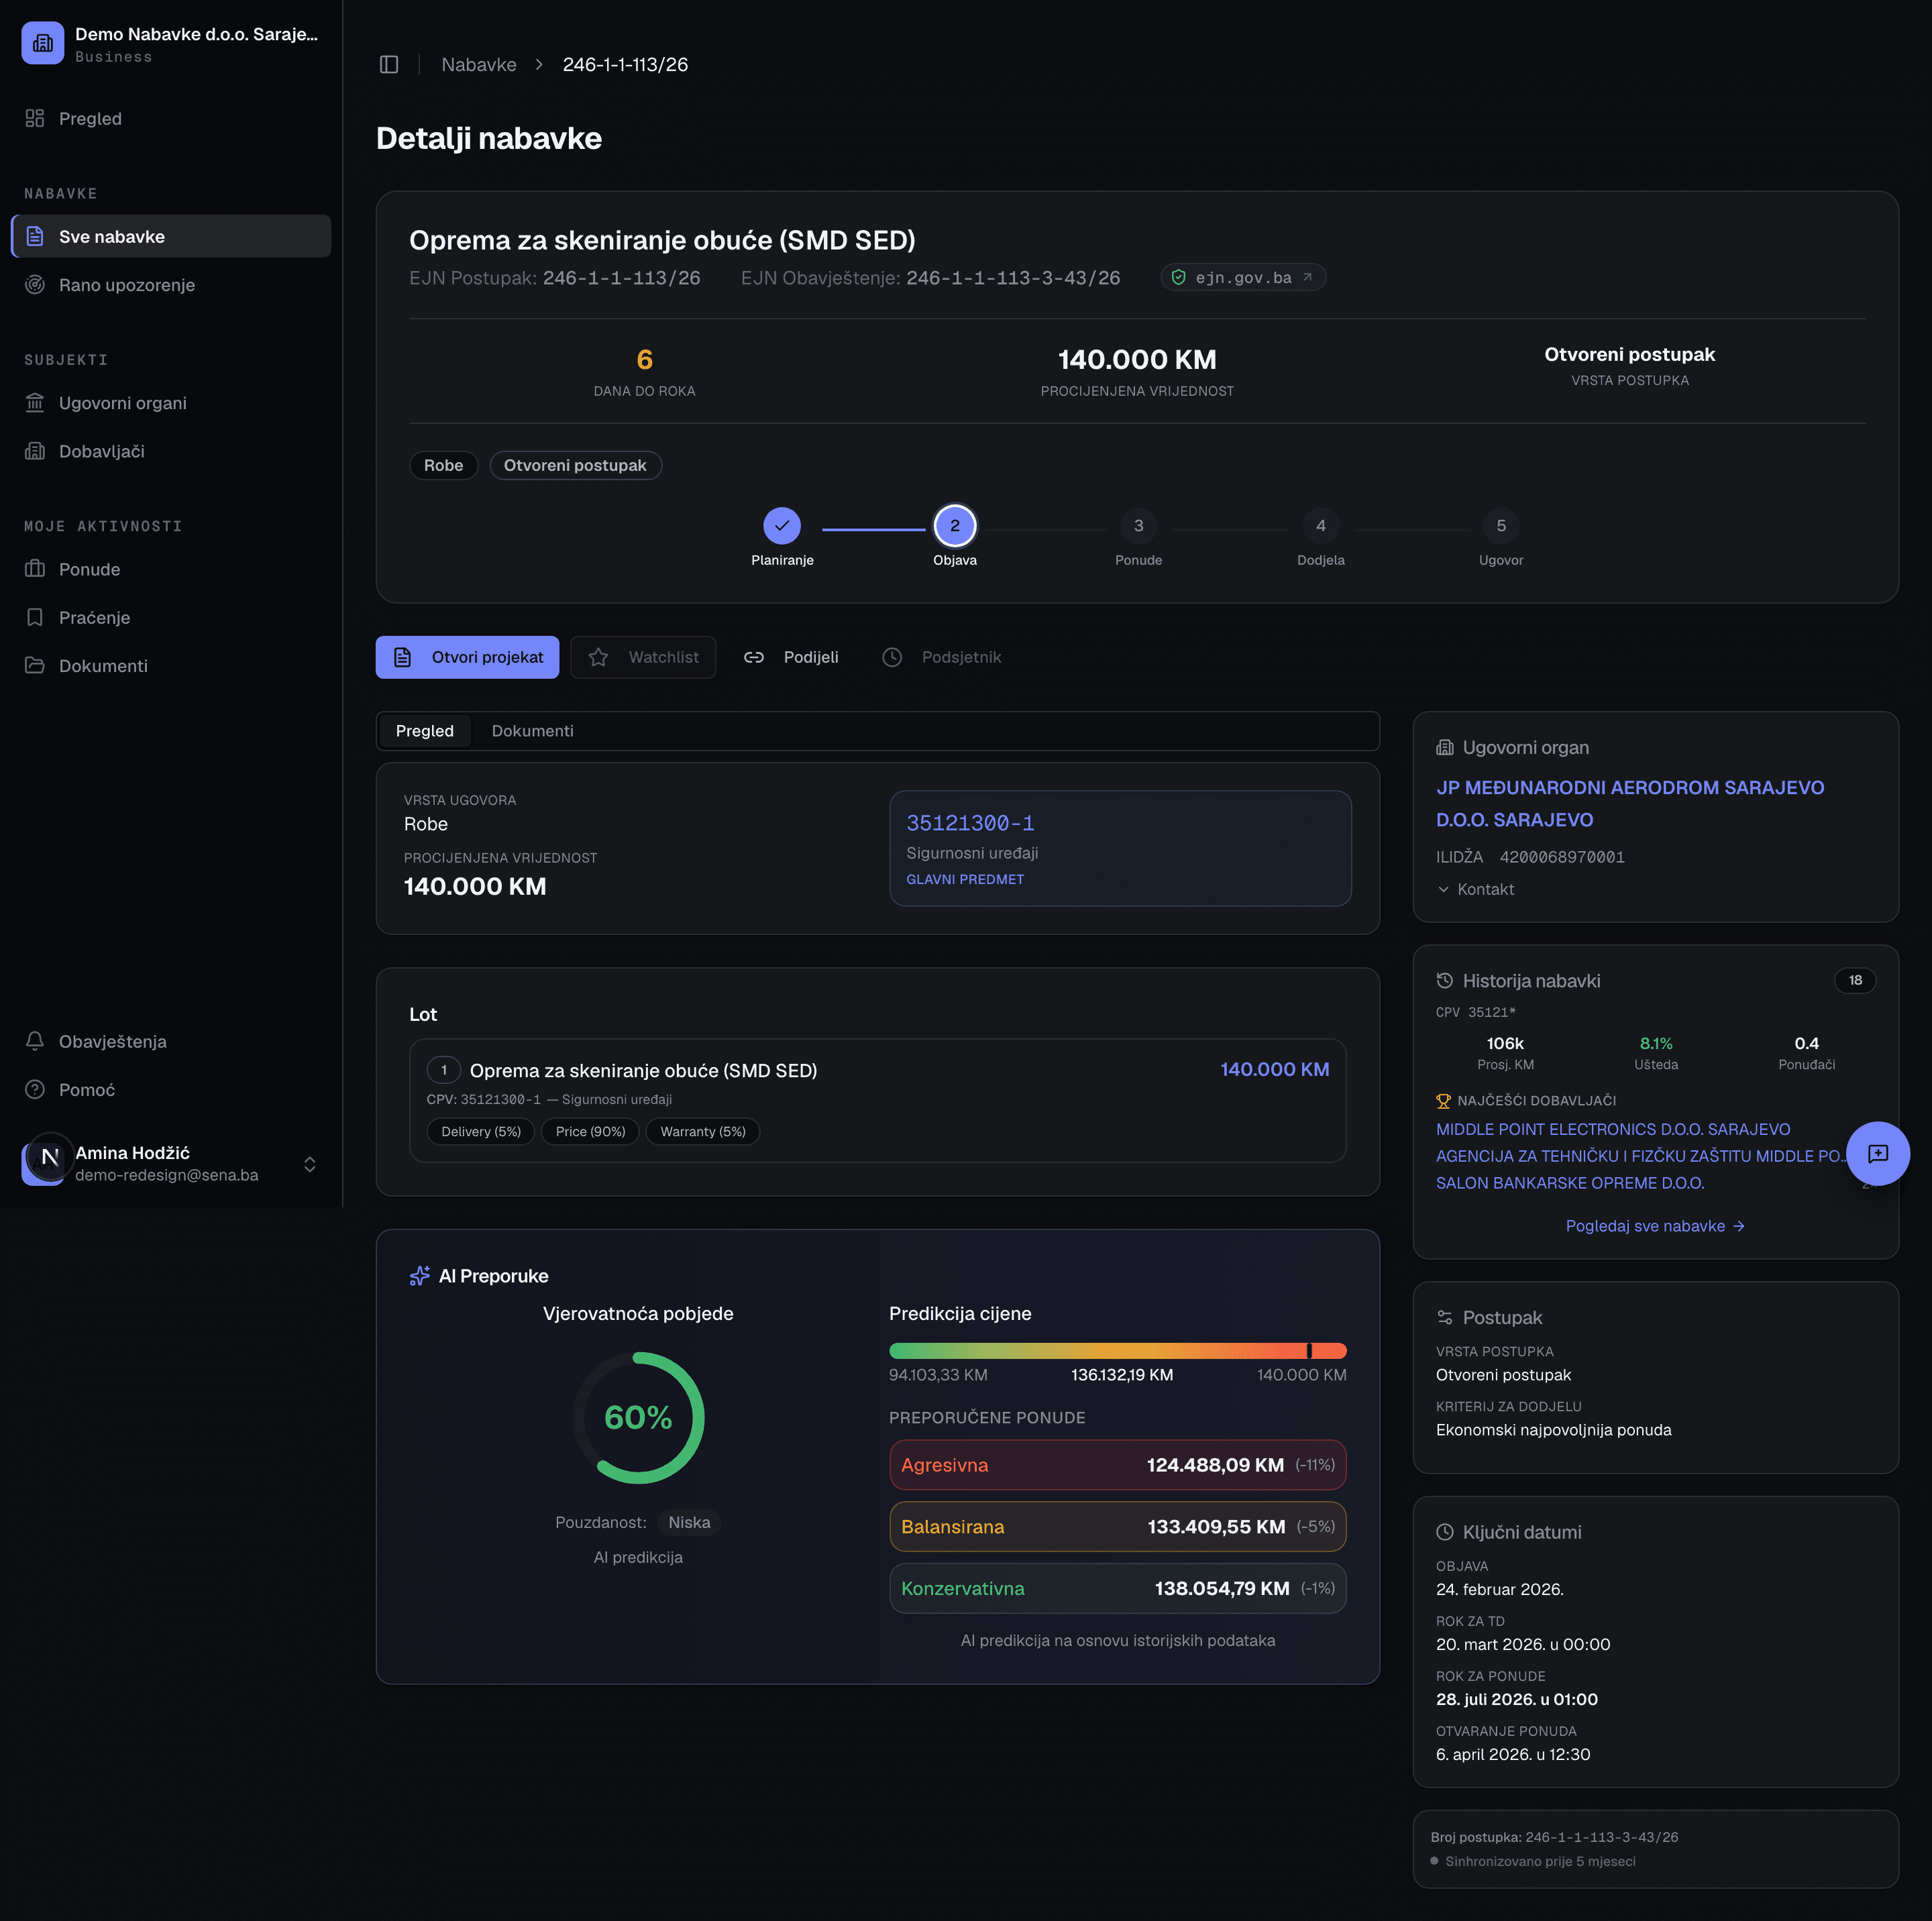Open Sve nabavke in the sidebar

pos(171,236)
